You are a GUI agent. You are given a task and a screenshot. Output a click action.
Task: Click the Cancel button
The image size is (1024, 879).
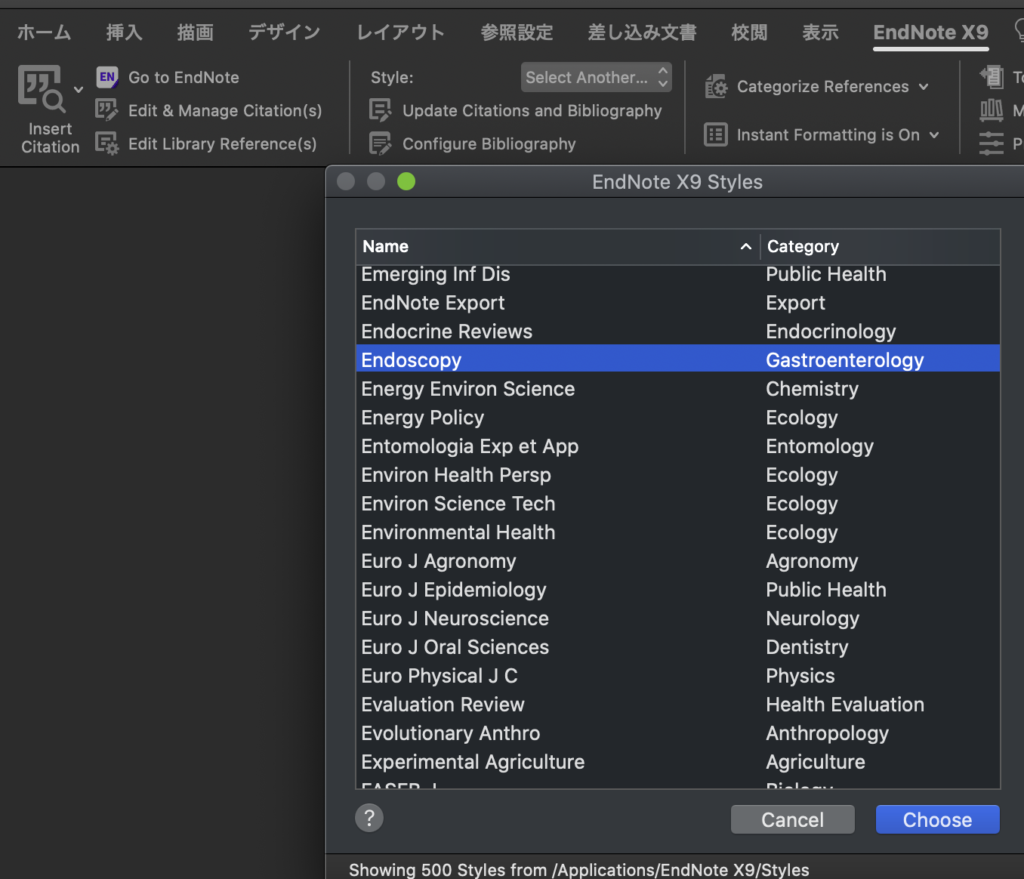(792, 820)
